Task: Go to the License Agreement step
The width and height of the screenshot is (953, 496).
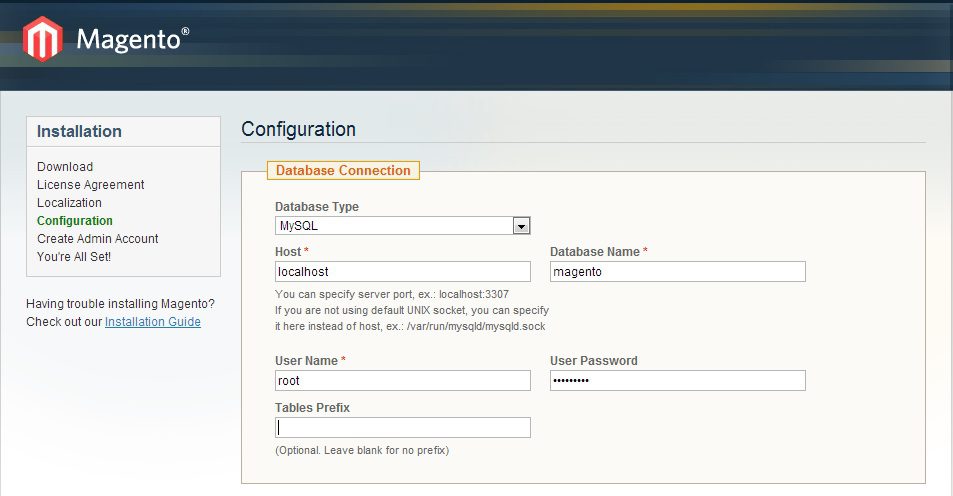Action: pos(91,185)
